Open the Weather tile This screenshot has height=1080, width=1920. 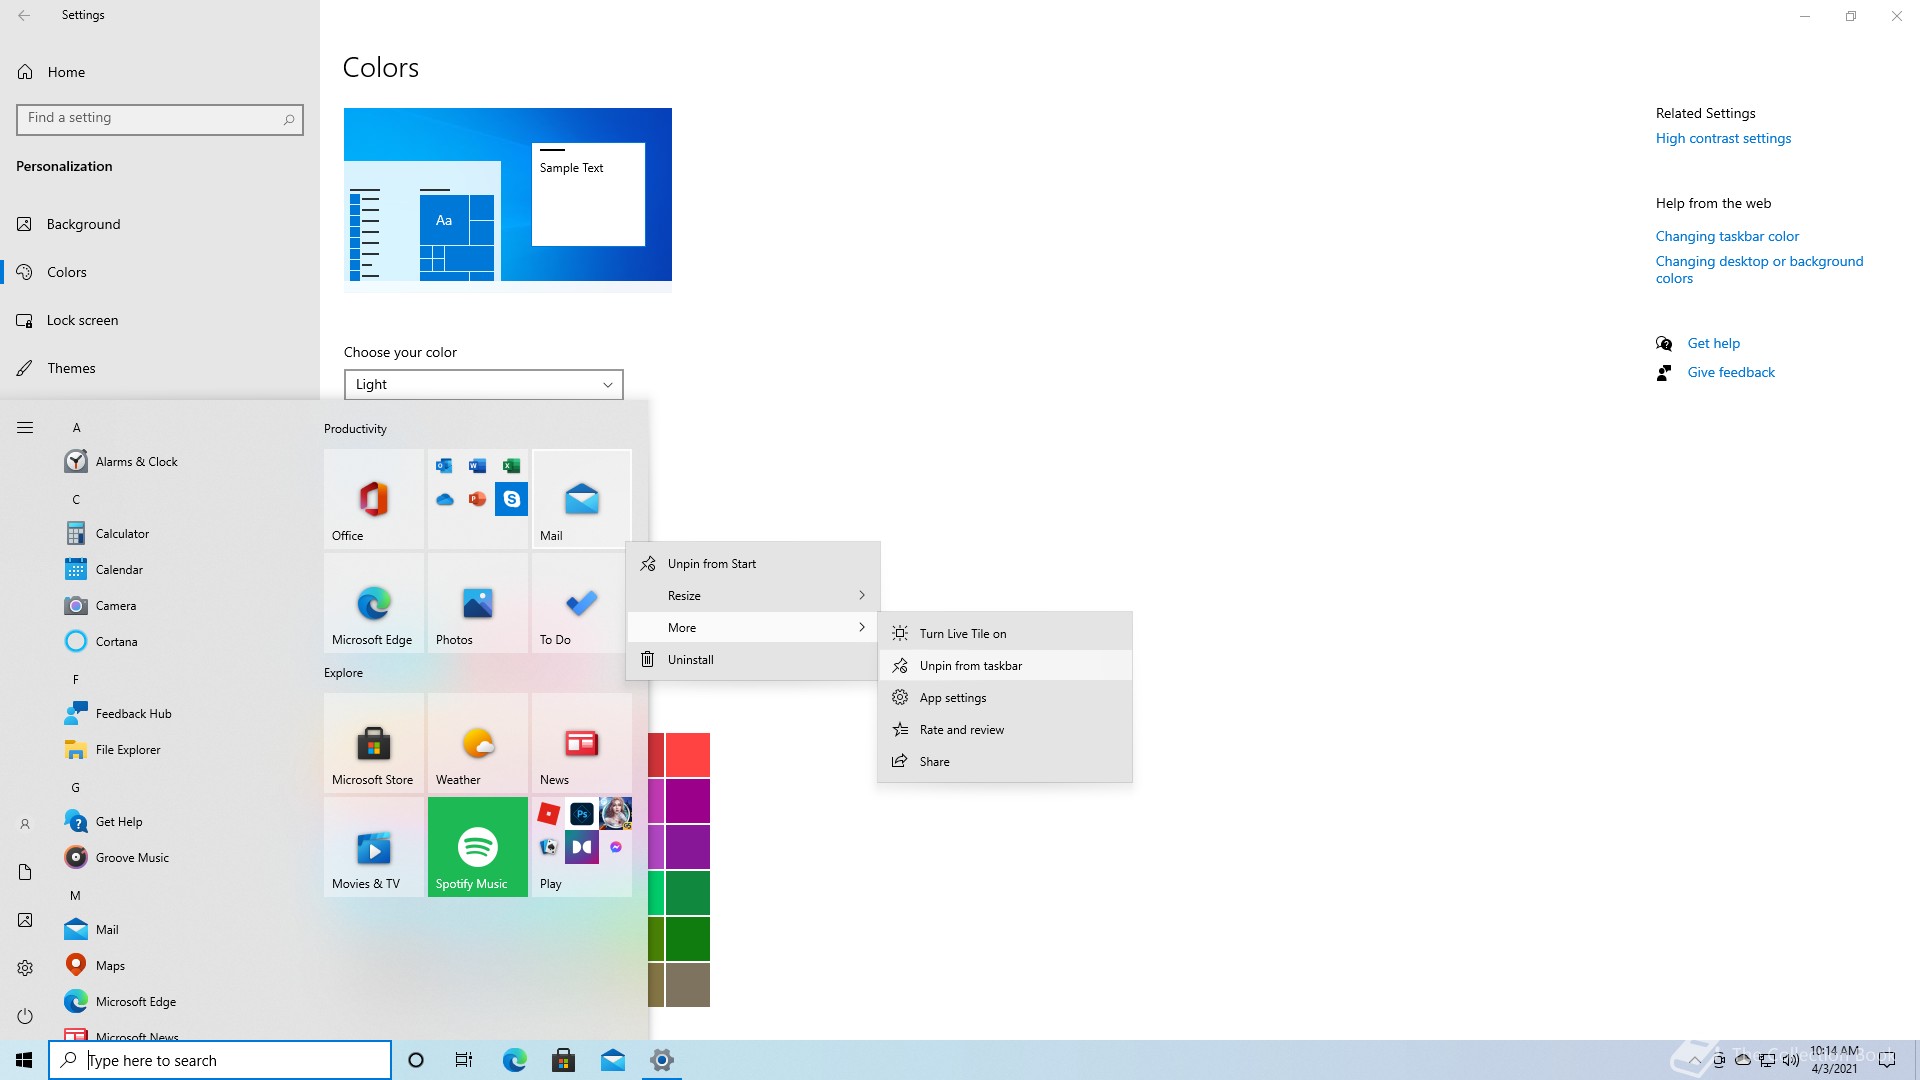pos(478,743)
